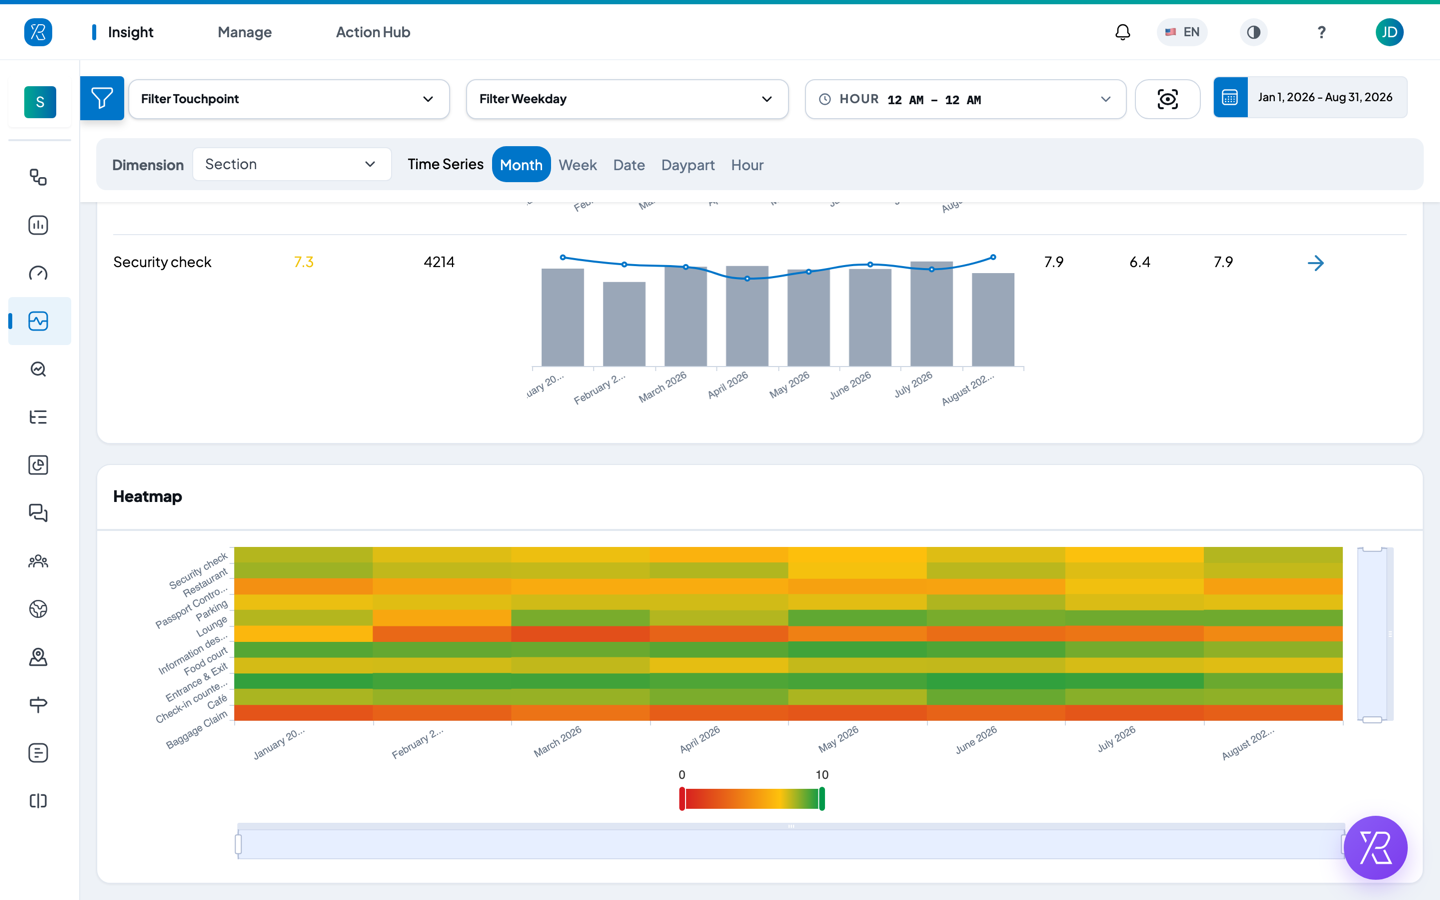Open the people group sidebar icon
Viewport: 1440px width, 900px height.
click(x=38, y=561)
